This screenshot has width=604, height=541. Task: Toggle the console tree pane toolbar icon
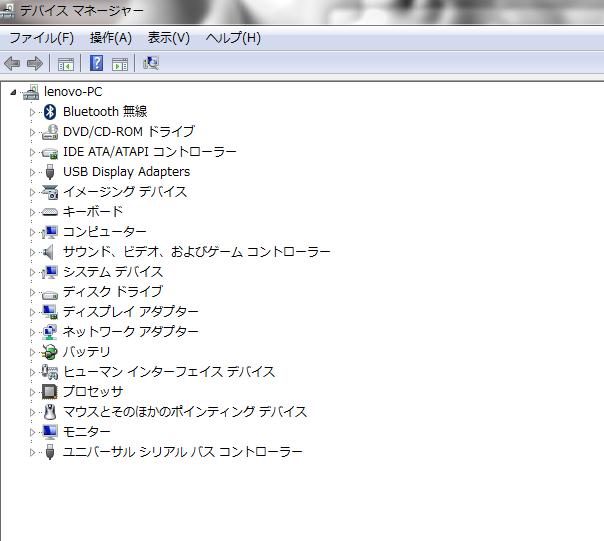[65, 64]
